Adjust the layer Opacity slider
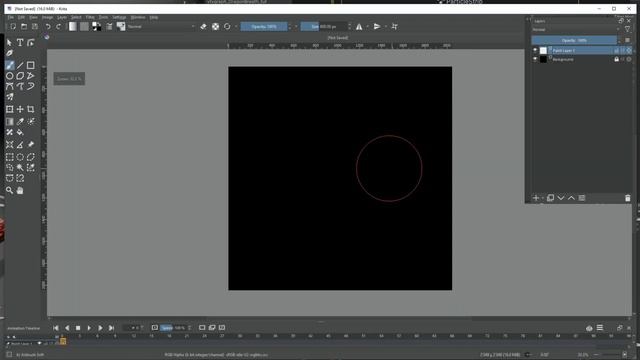640x360 pixels. [574, 40]
